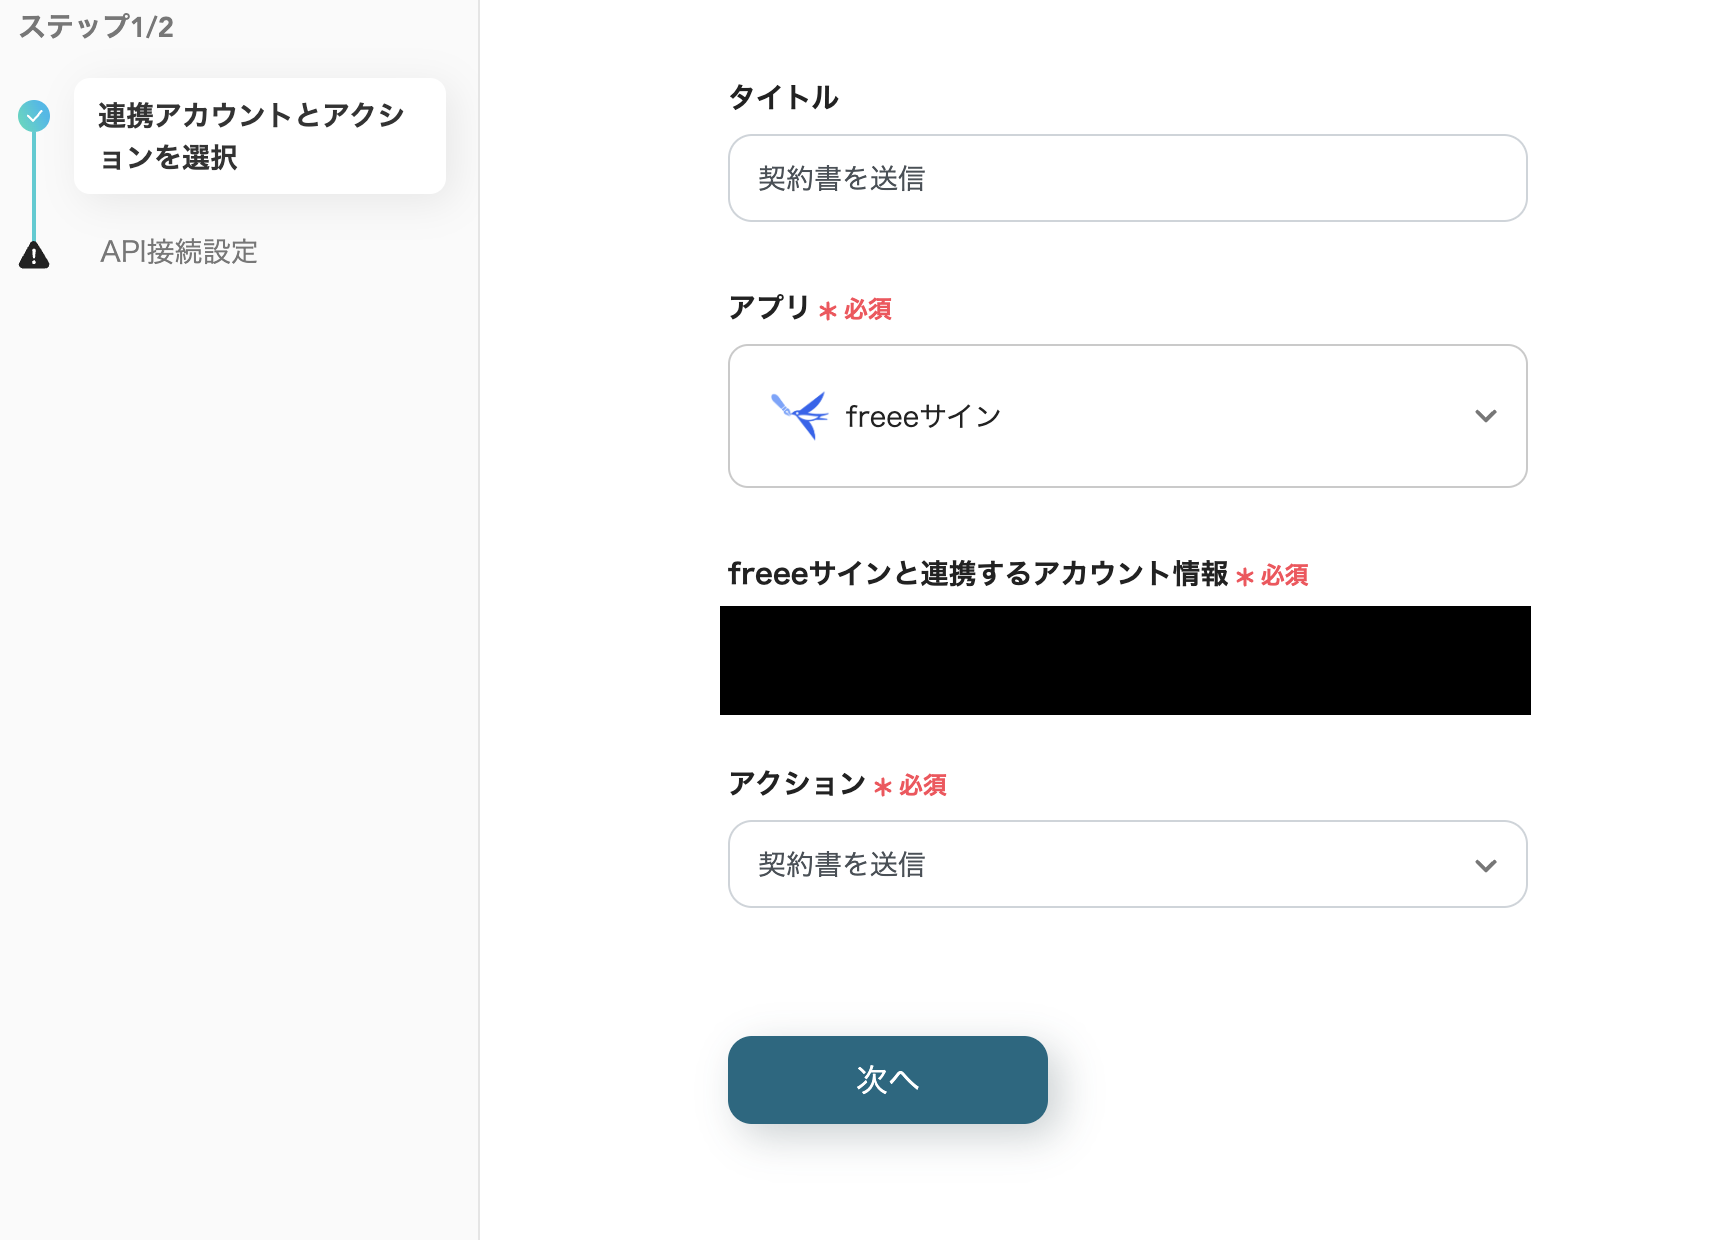This screenshot has height=1240, width=1718.
Task: Select the API接続設定 step
Action: click(180, 253)
